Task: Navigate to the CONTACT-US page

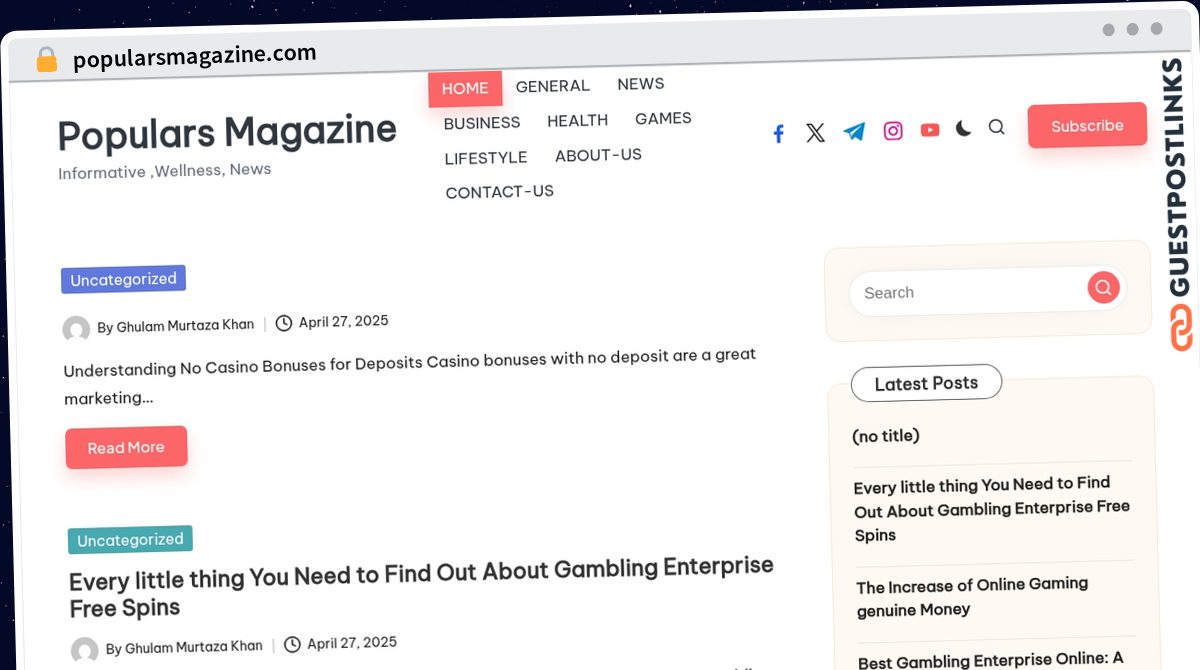Action: (499, 192)
